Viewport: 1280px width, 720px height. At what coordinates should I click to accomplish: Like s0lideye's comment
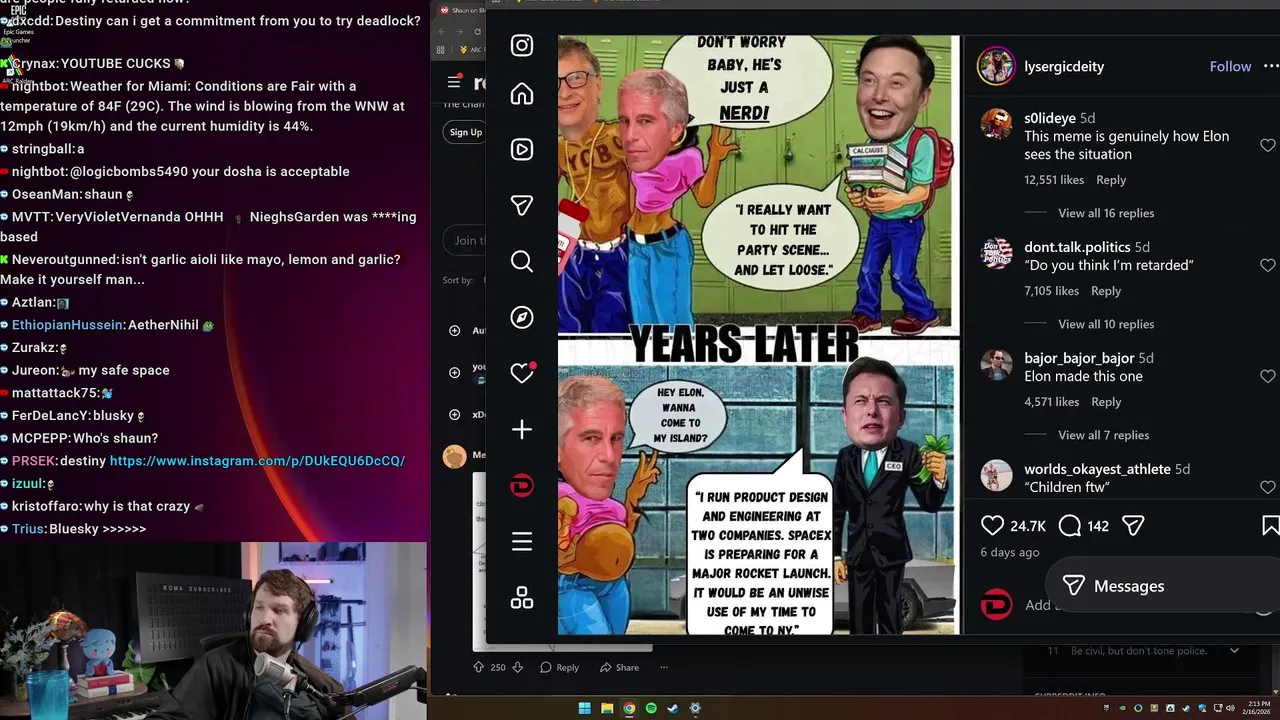(x=1268, y=145)
